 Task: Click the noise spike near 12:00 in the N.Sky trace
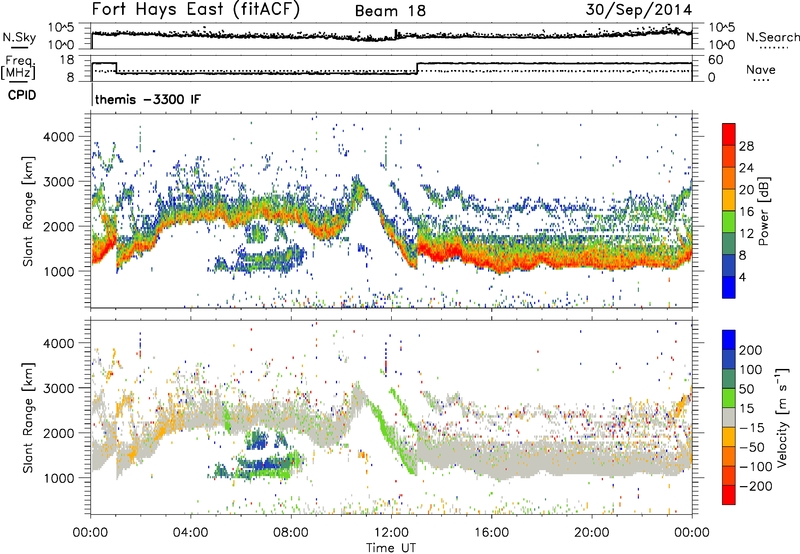point(396,33)
